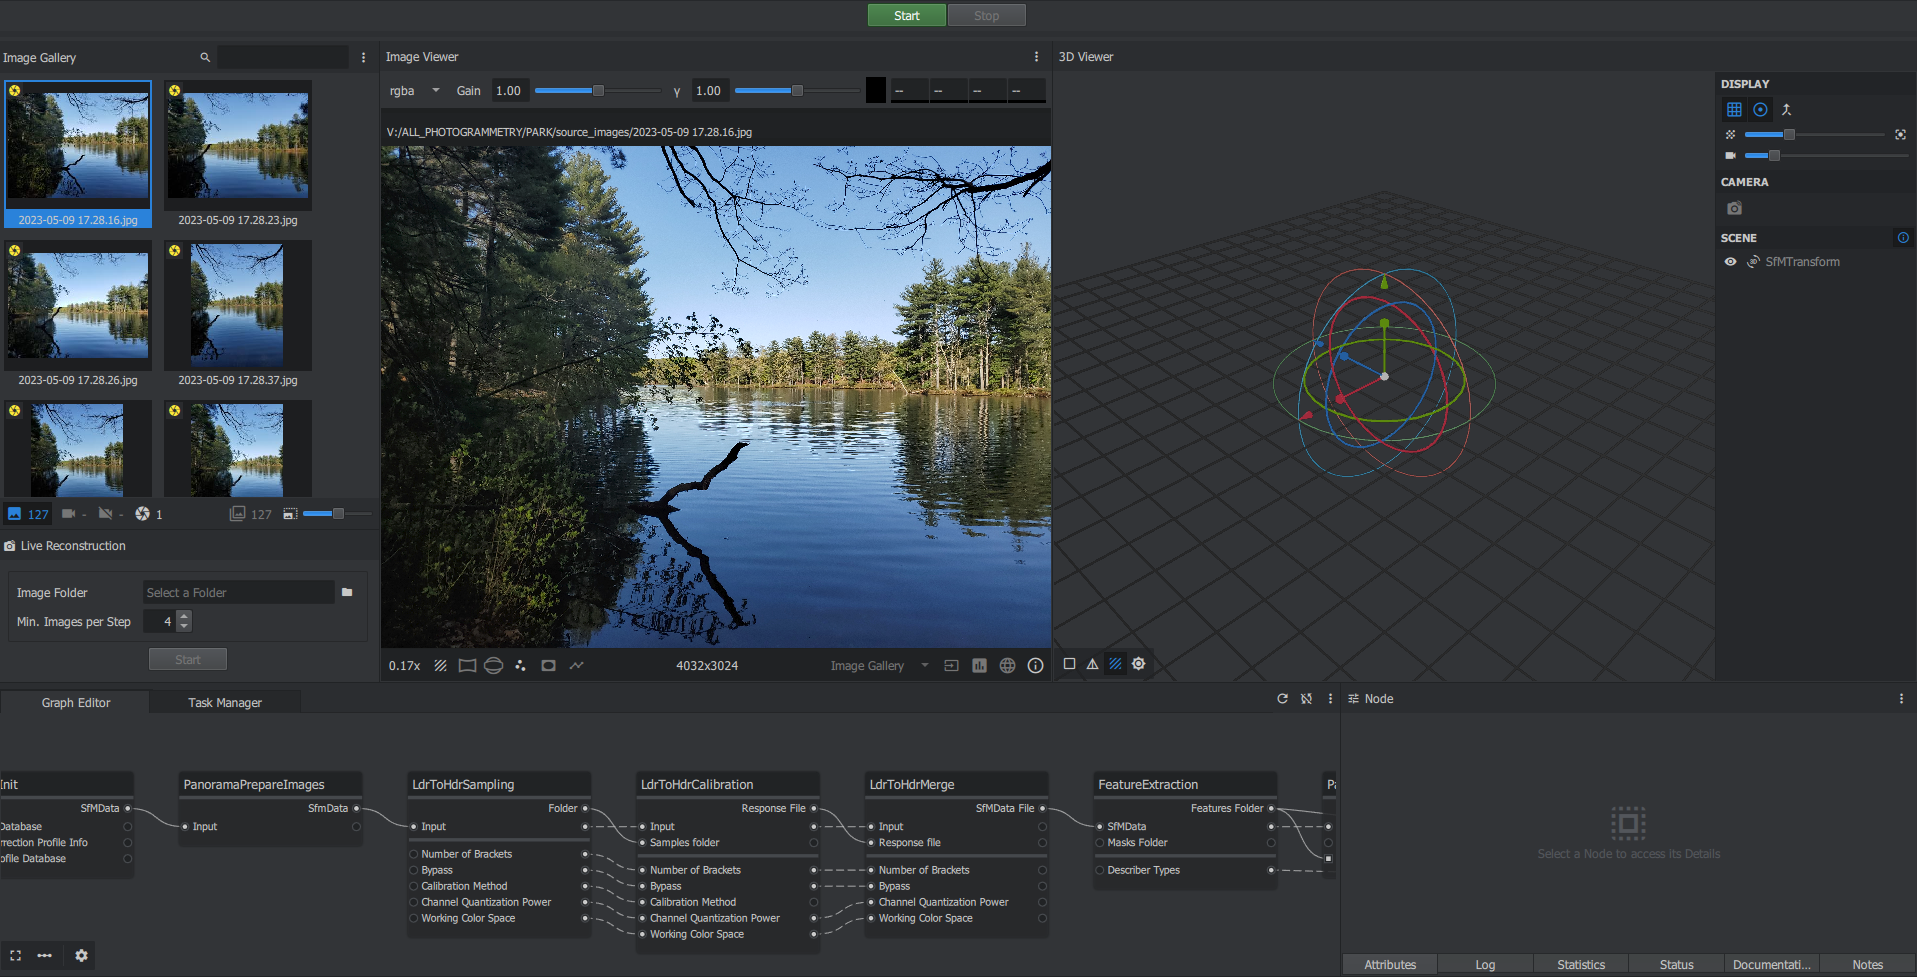1917x977 pixels.
Task: Click the images count filter showing 127
Action: pos(28,514)
